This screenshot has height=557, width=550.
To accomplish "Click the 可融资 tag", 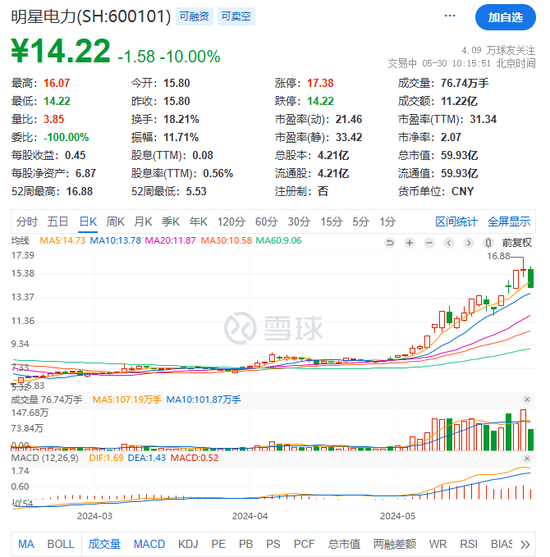I will (x=194, y=16).
